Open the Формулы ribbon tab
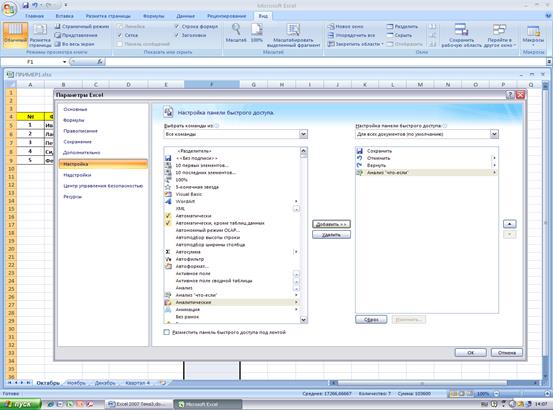Screen dimensions: 553x410 click(x=153, y=16)
